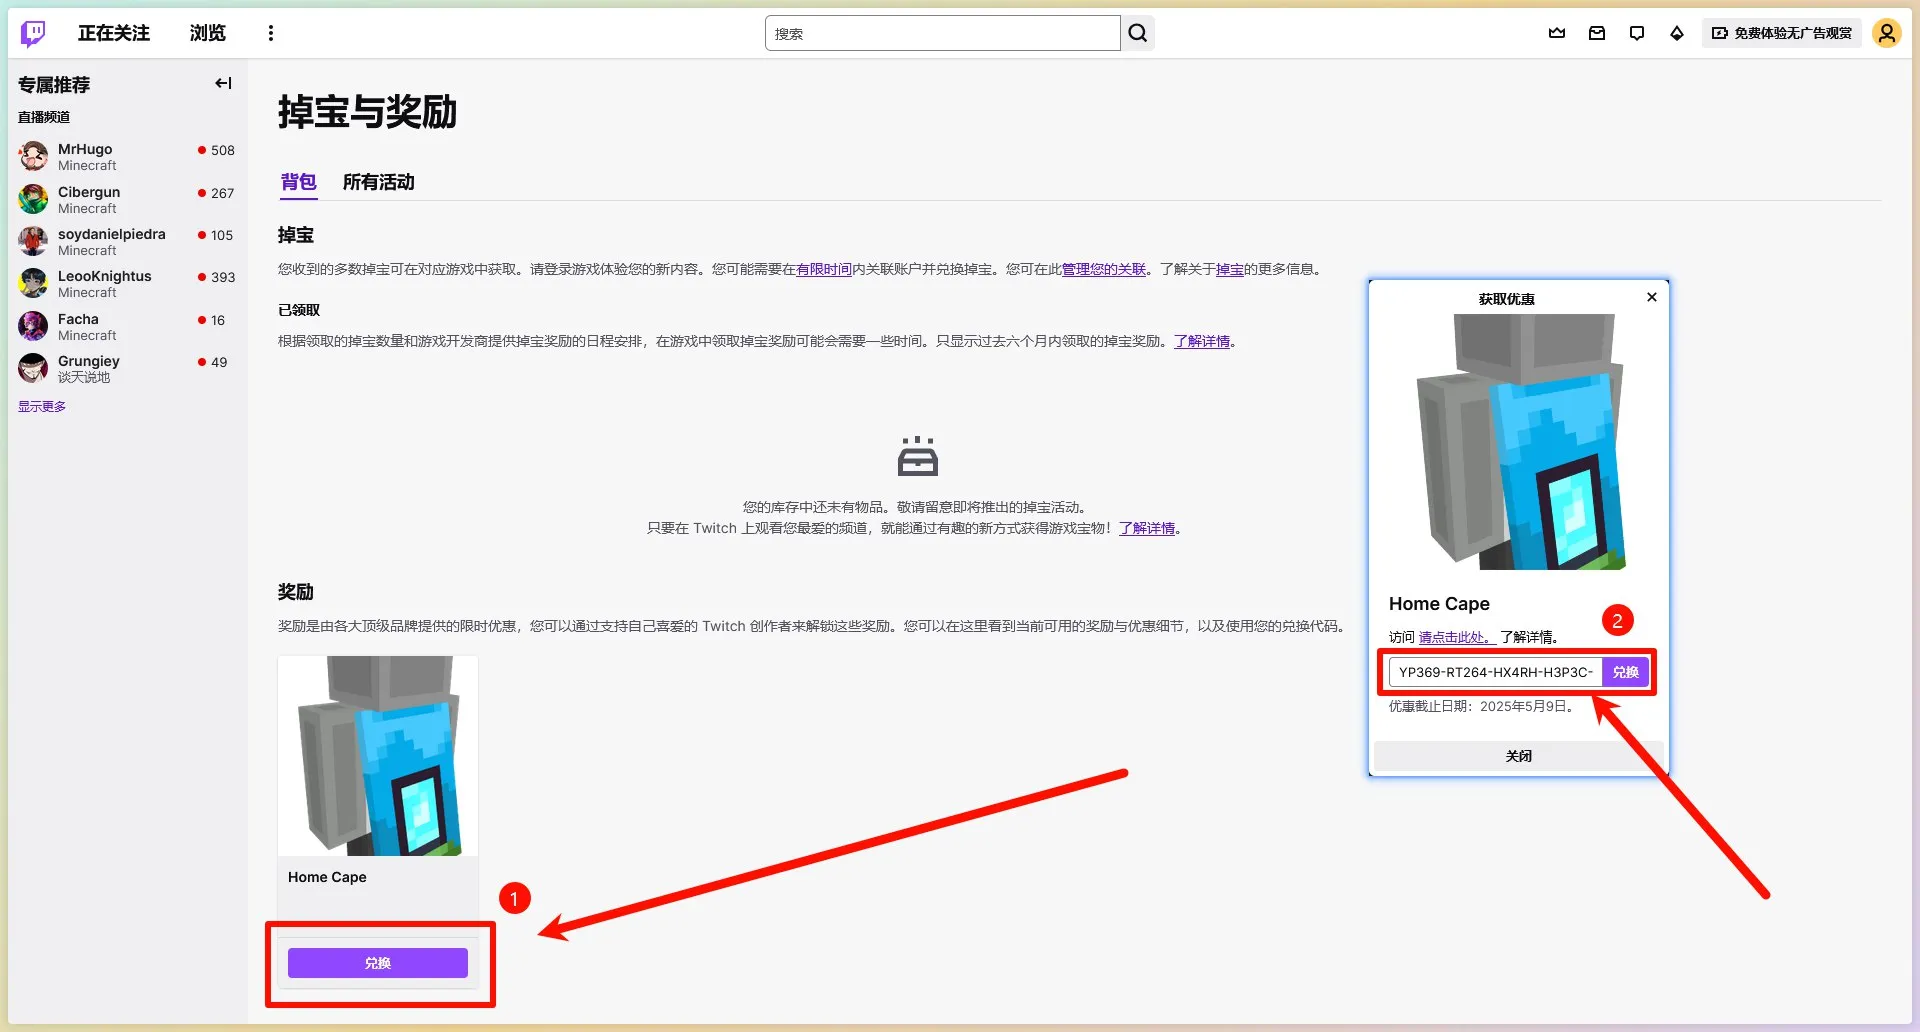This screenshot has width=1920, height=1032.
Task: Open the three-dot more options menu
Action: (x=270, y=32)
